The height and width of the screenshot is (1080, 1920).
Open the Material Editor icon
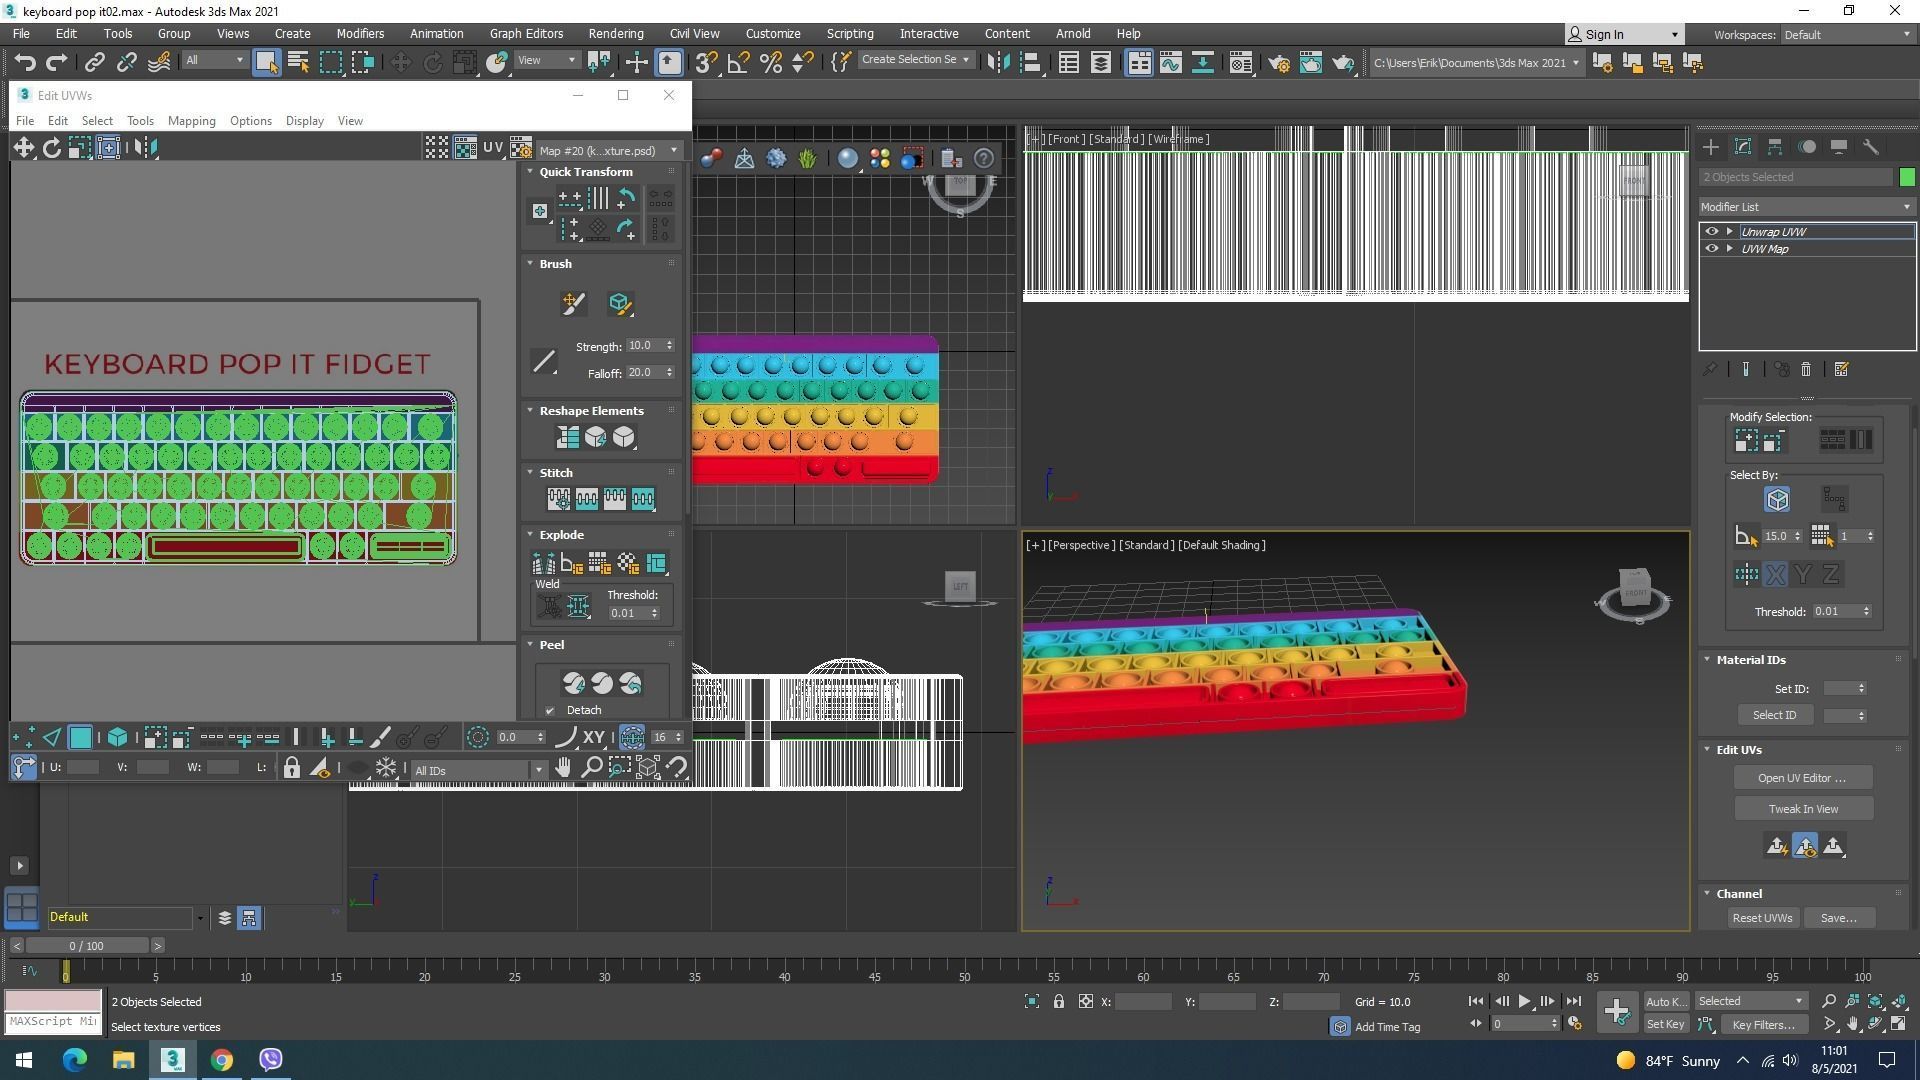(x=1240, y=63)
